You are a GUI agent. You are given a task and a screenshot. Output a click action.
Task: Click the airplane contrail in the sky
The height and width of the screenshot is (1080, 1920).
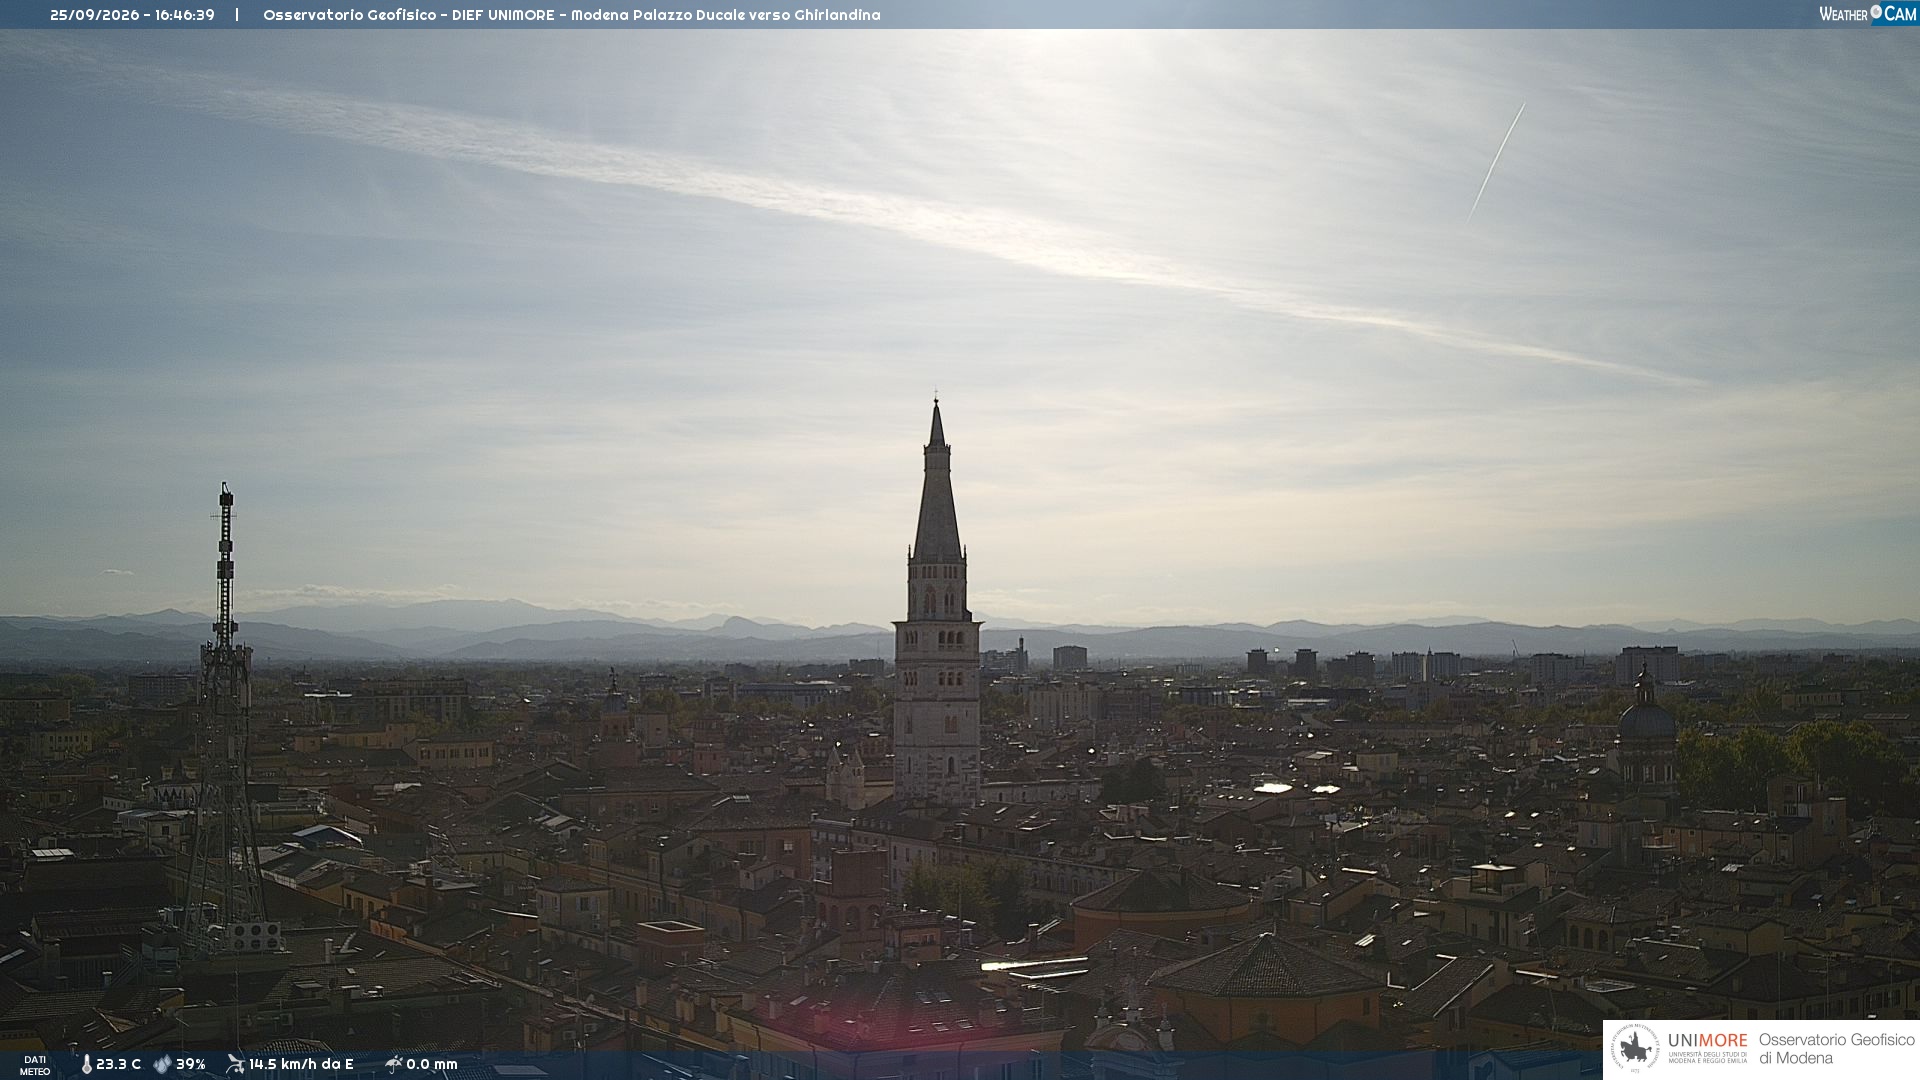pos(1496,162)
